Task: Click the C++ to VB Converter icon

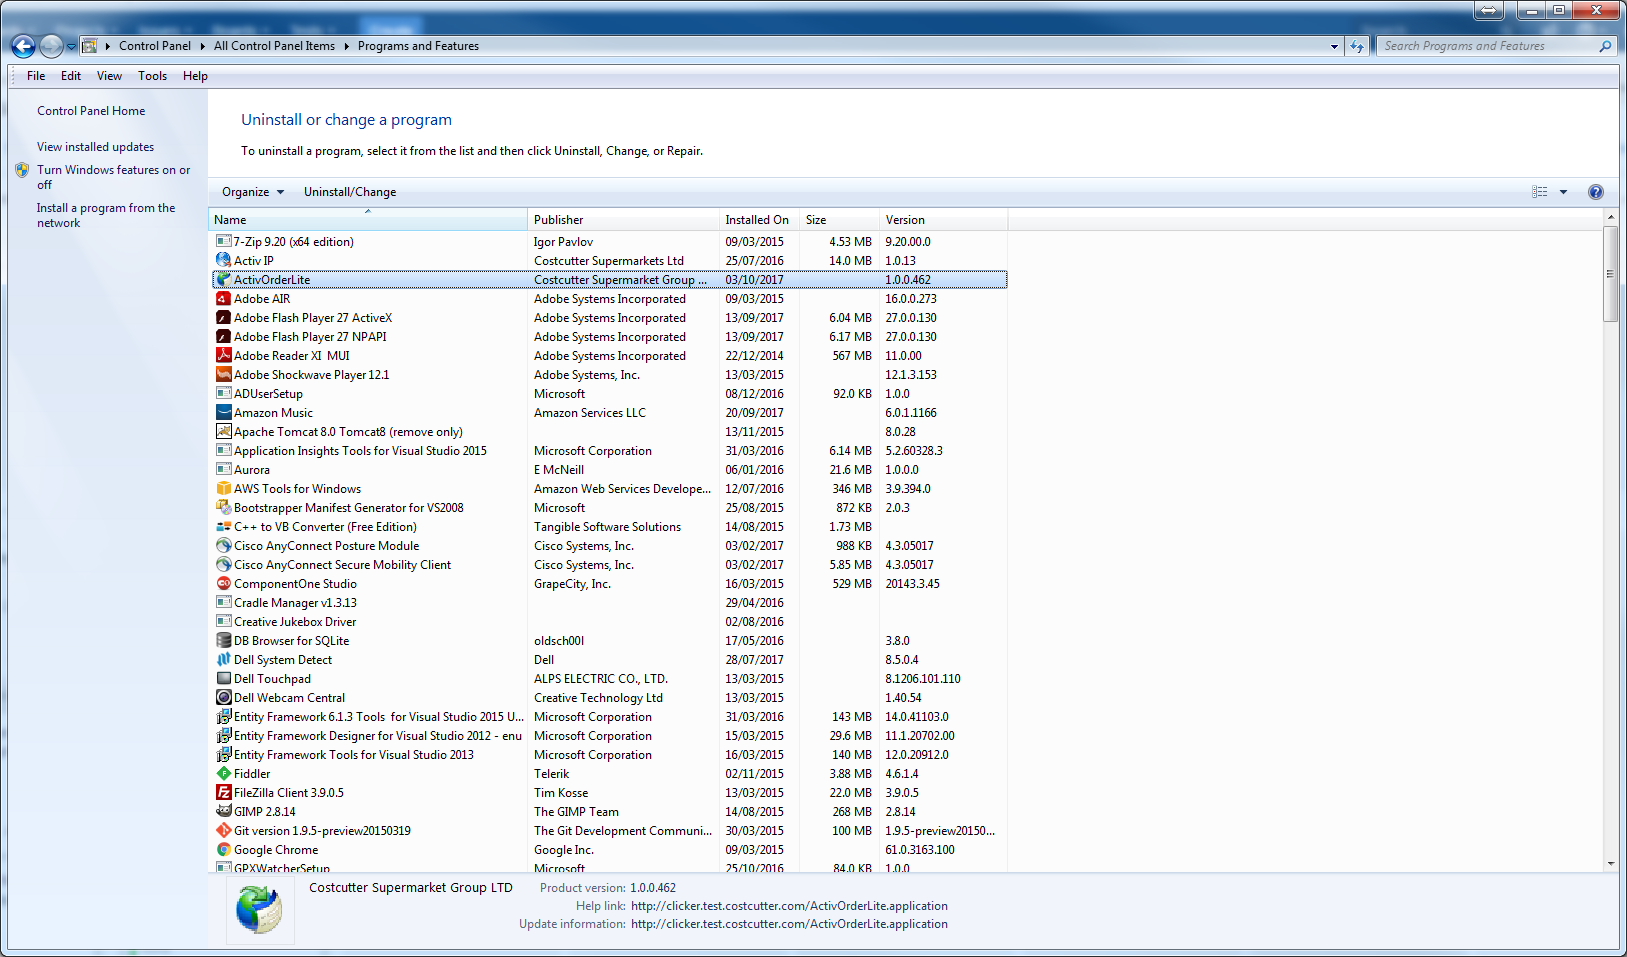Action: [x=224, y=526]
